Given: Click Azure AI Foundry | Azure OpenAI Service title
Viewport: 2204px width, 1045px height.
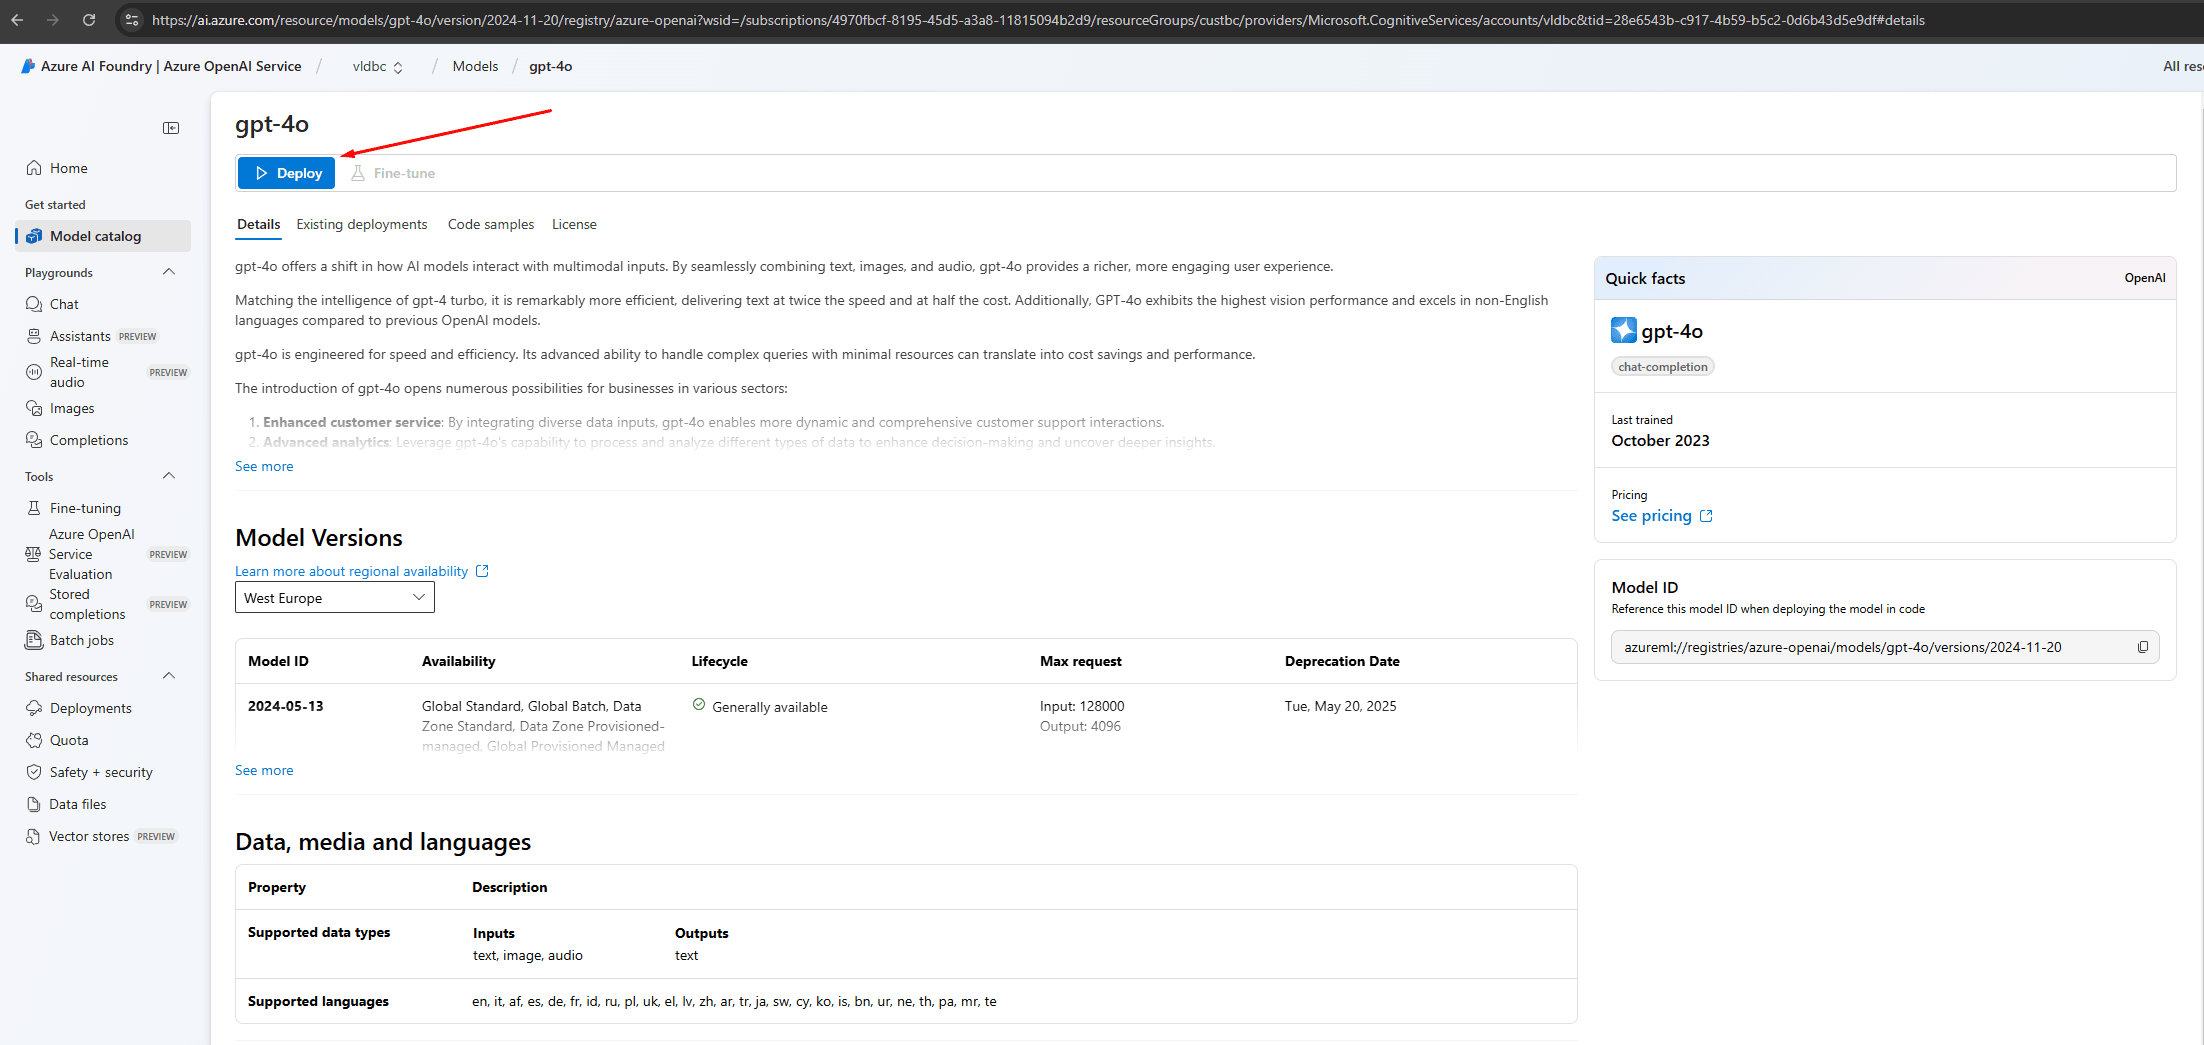Looking at the screenshot, I should pyautogui.click(x=171, y=66).
